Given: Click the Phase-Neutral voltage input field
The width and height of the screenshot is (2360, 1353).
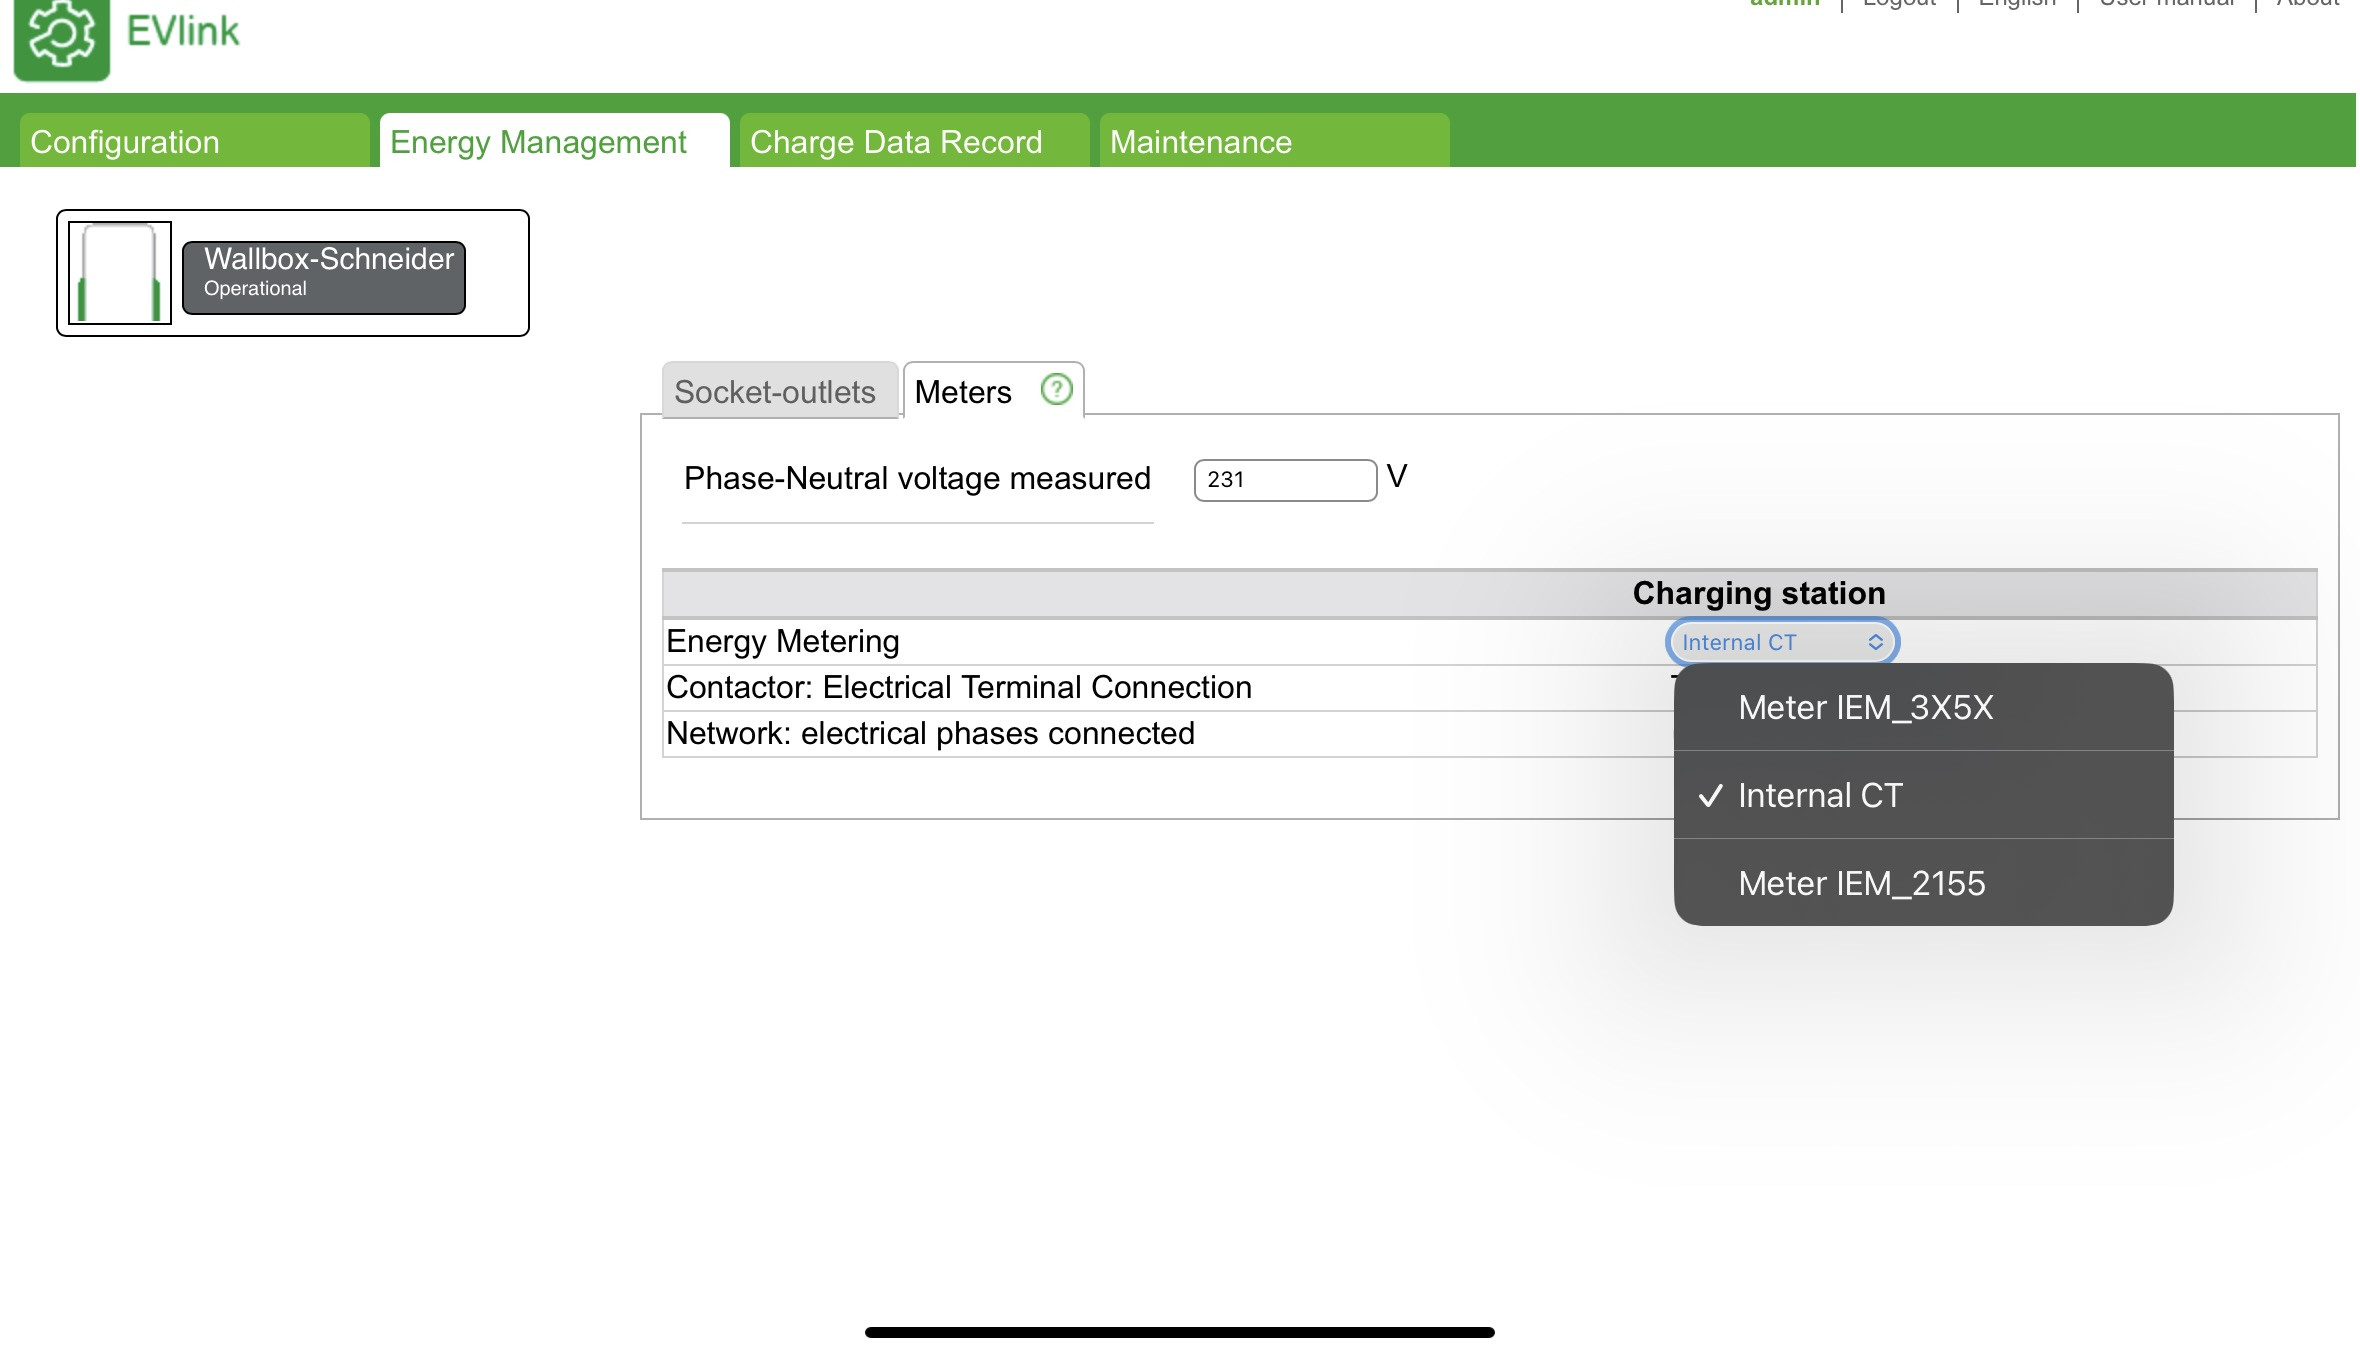Looking at the screenshot, I should (x=1284, y=480).
